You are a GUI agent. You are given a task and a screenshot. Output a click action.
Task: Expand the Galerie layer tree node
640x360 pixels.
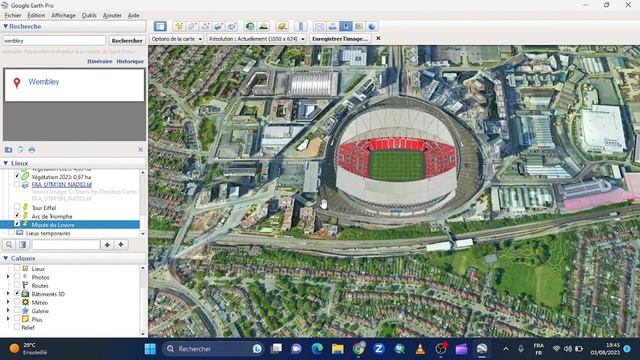coord(8,311)
